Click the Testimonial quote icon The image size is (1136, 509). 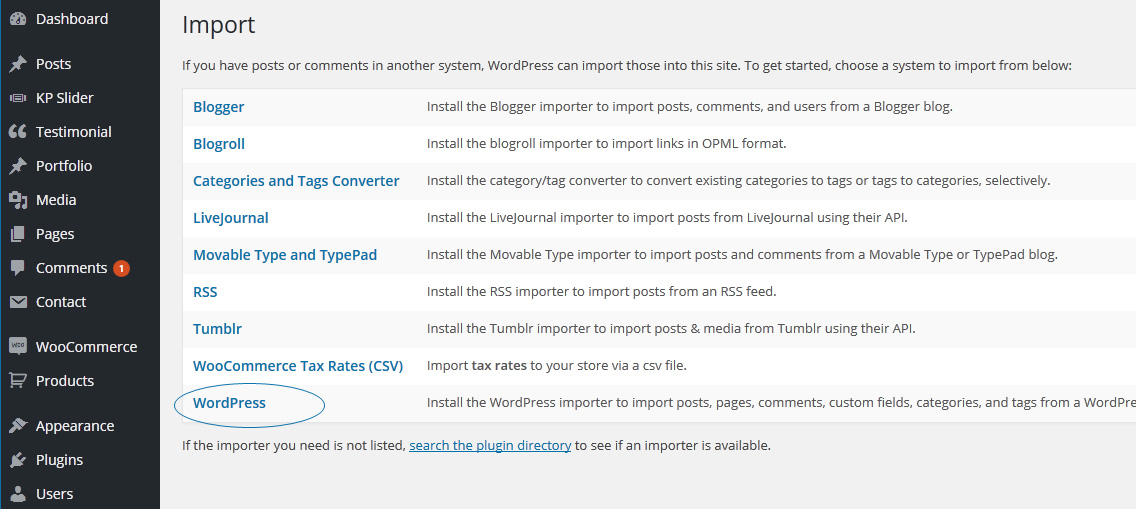[17, 132]
